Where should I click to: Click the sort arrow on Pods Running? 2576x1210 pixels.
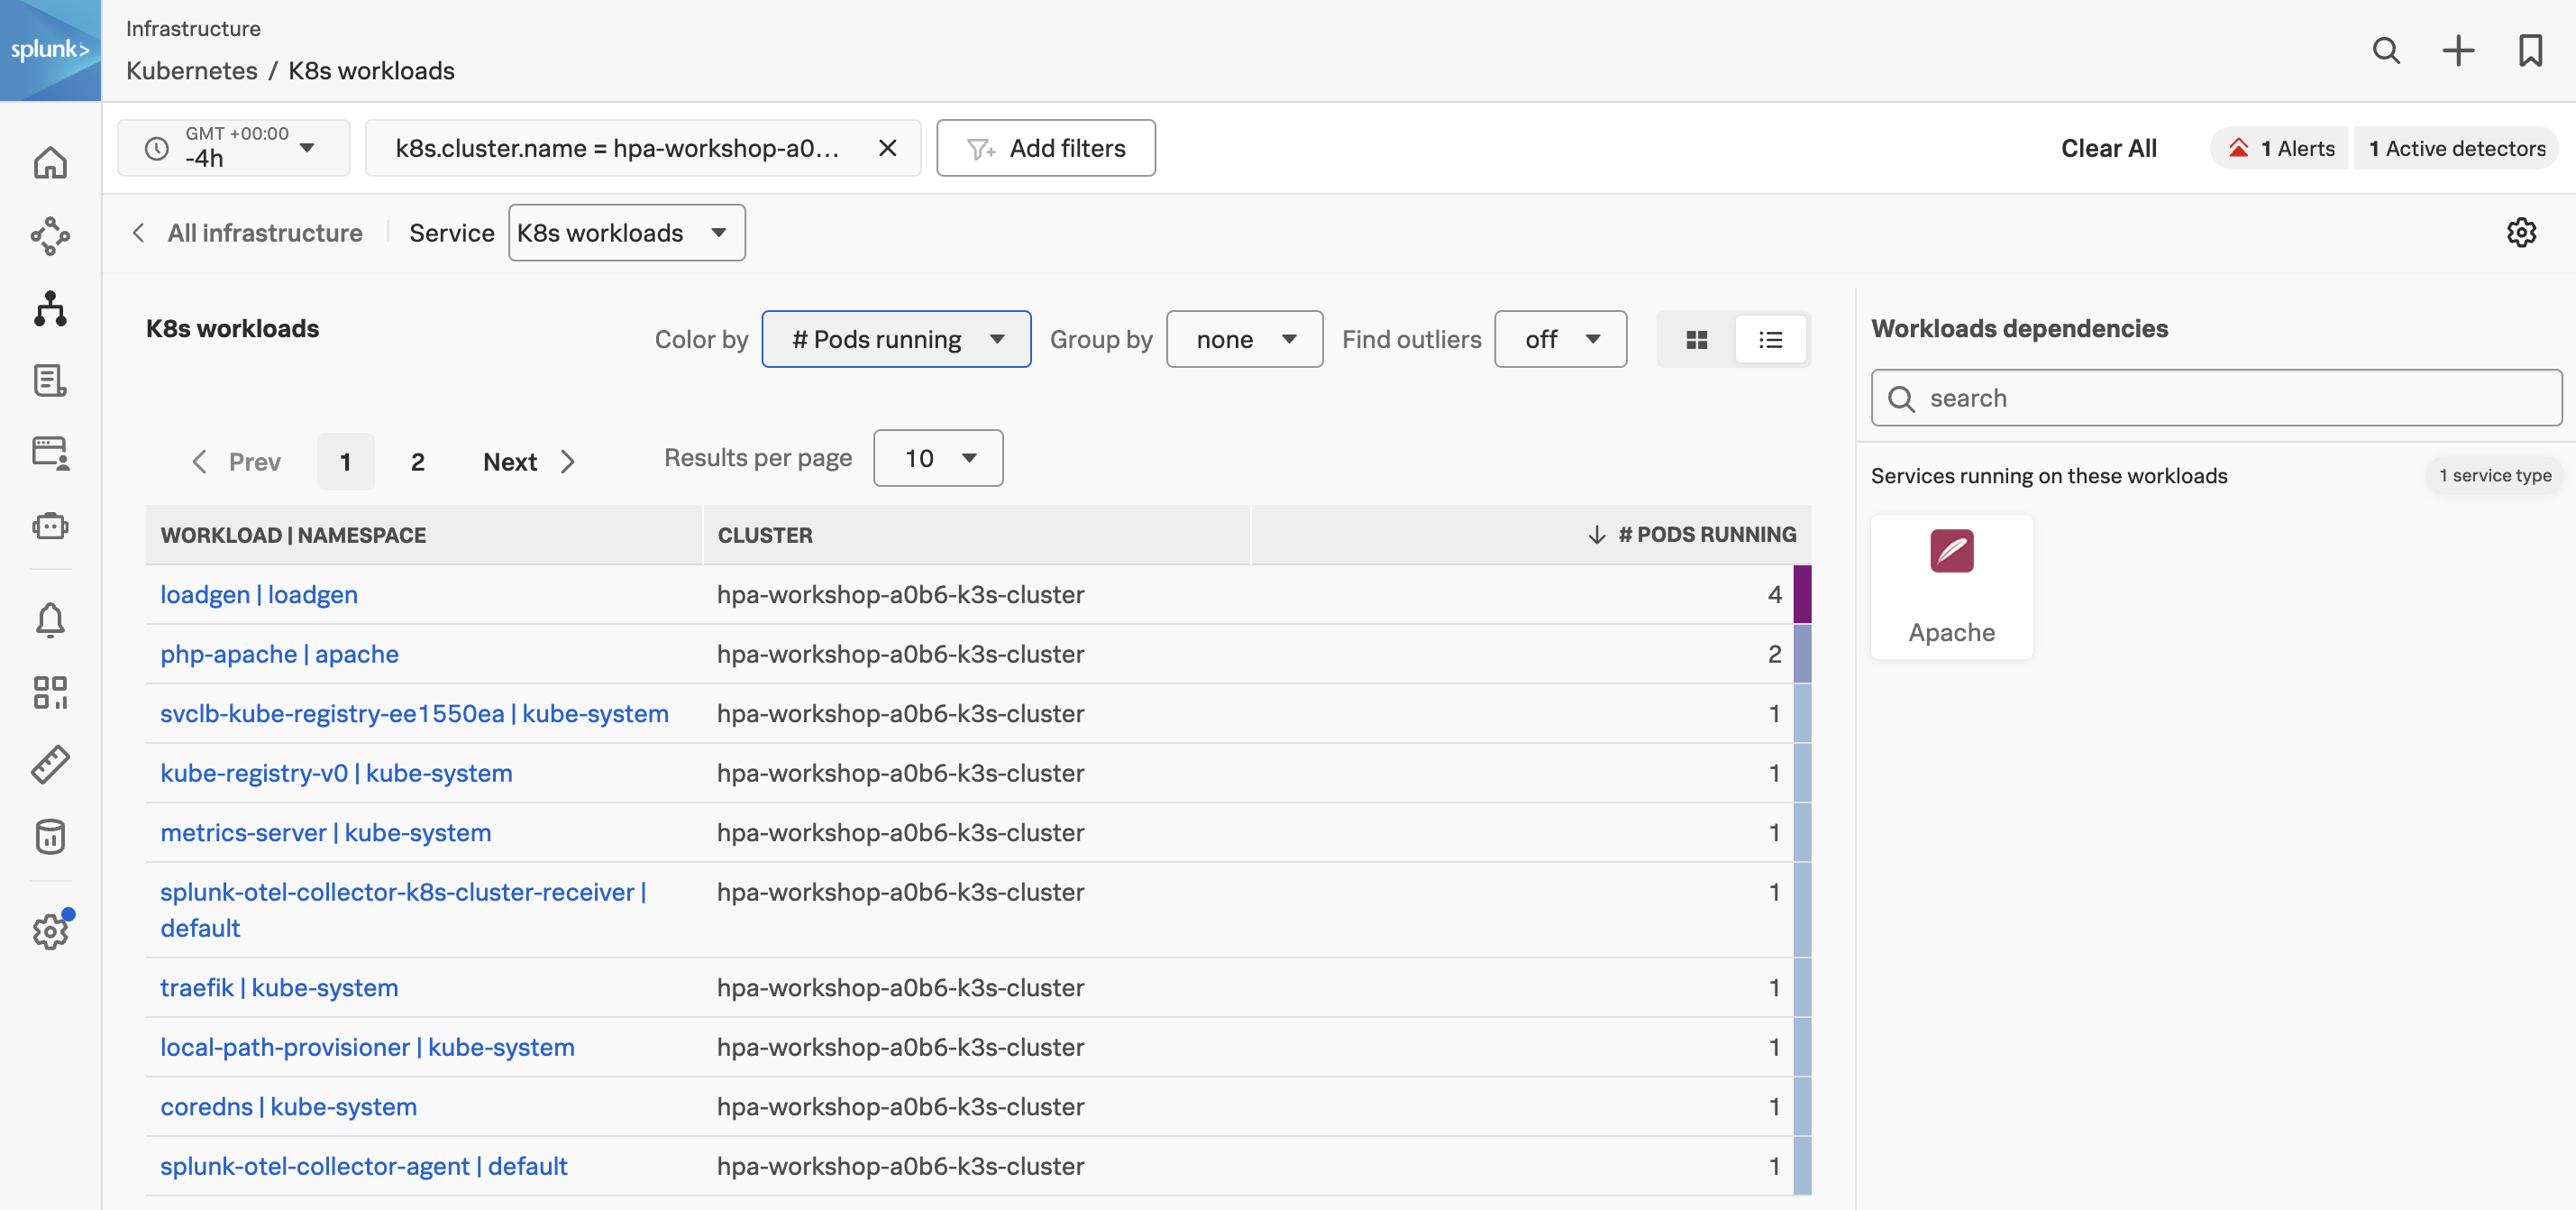(1596, 535)
